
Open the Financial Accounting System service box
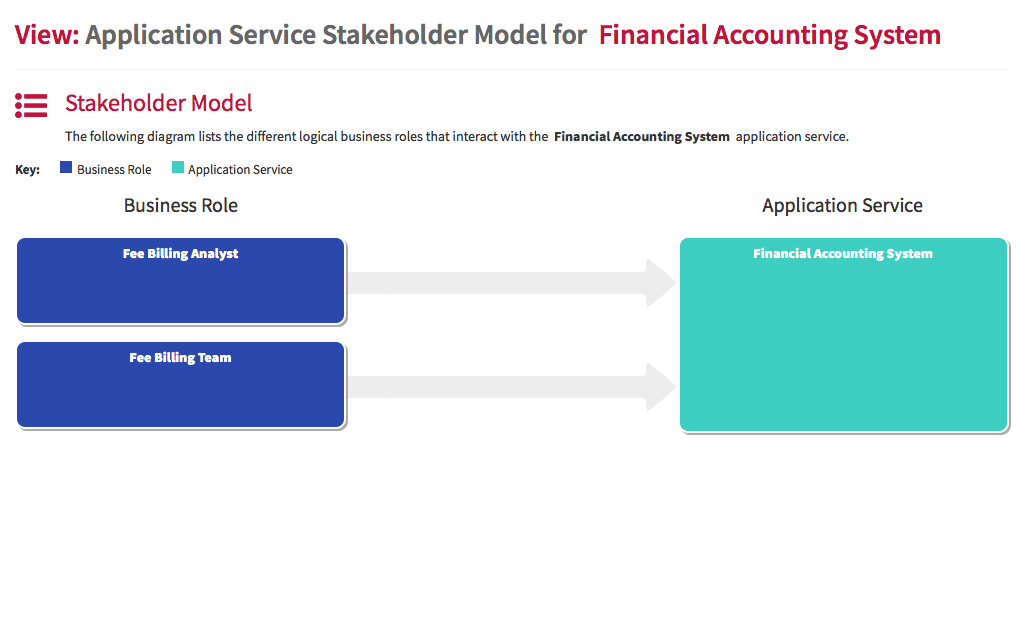coord(844,335)
